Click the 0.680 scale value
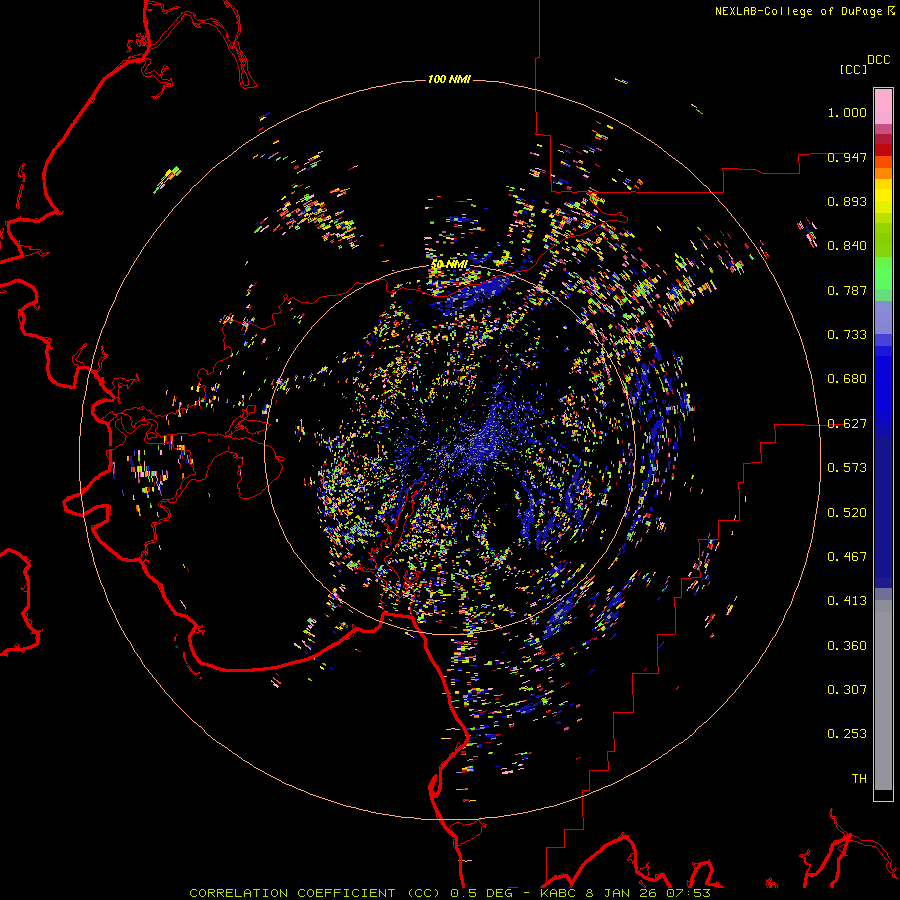Image resolution: width=900 pixels, height=900 pixels. point(847,379)
